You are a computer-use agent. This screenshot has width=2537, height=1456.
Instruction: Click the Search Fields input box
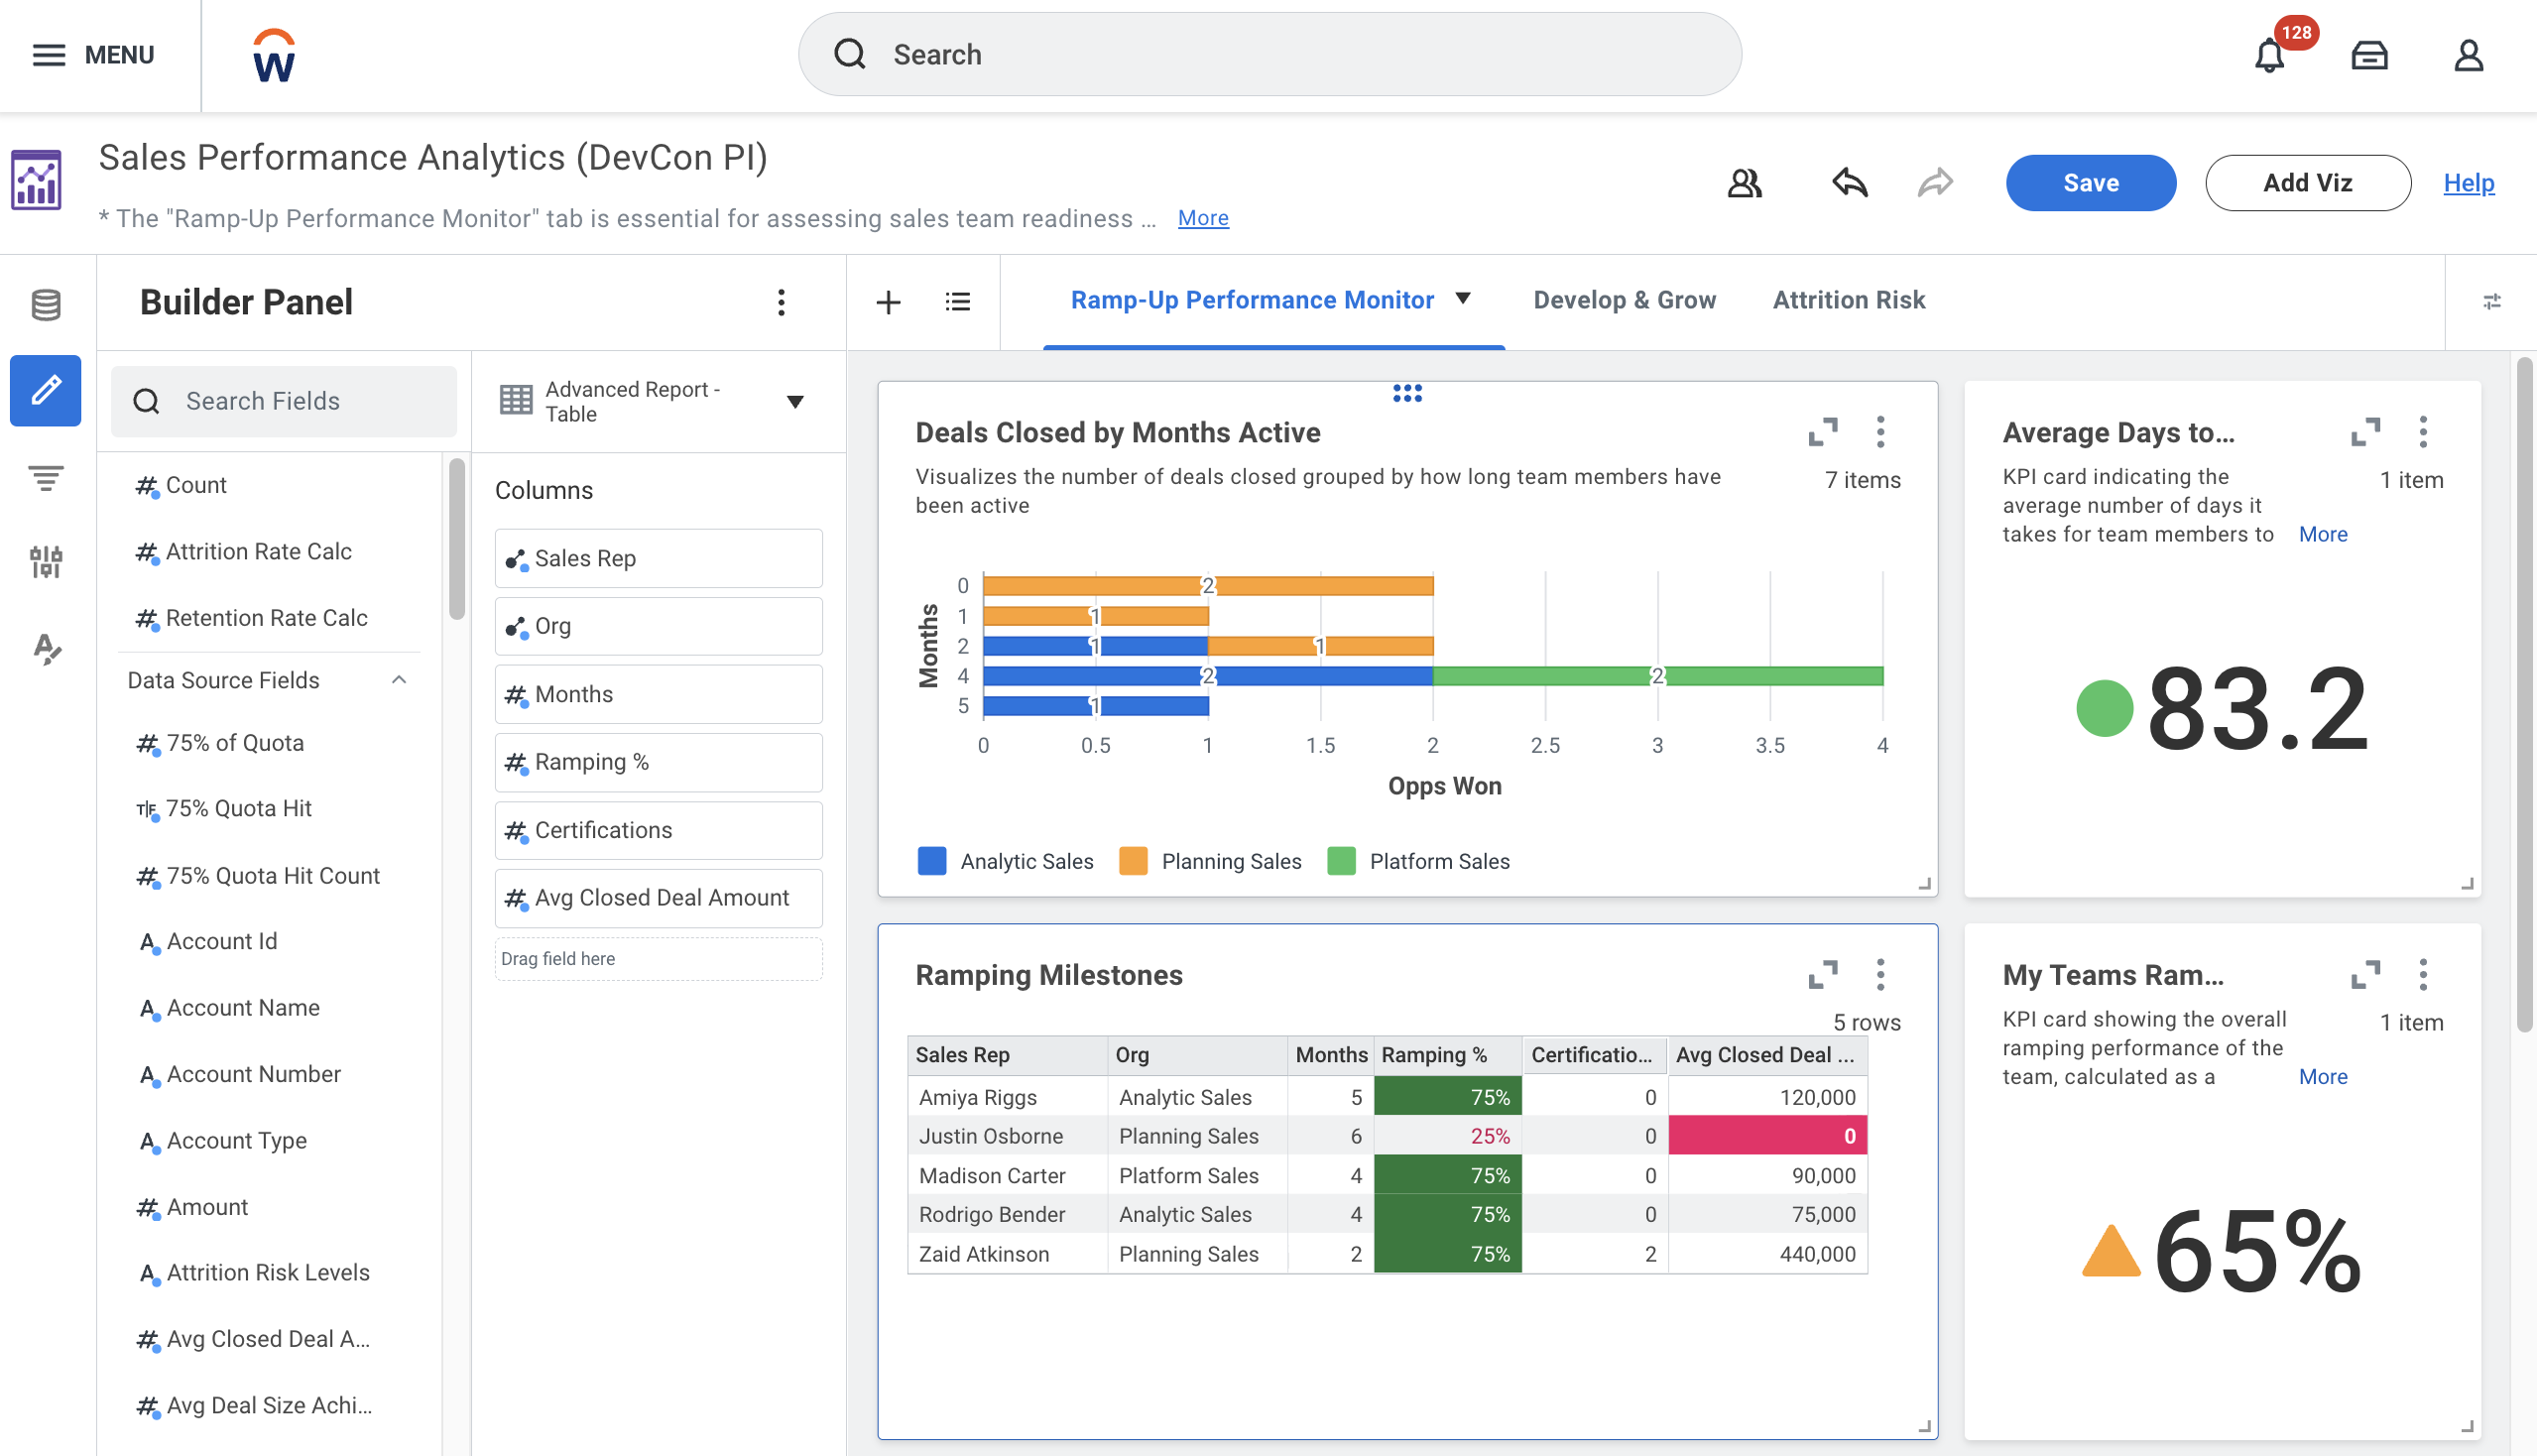285,401
